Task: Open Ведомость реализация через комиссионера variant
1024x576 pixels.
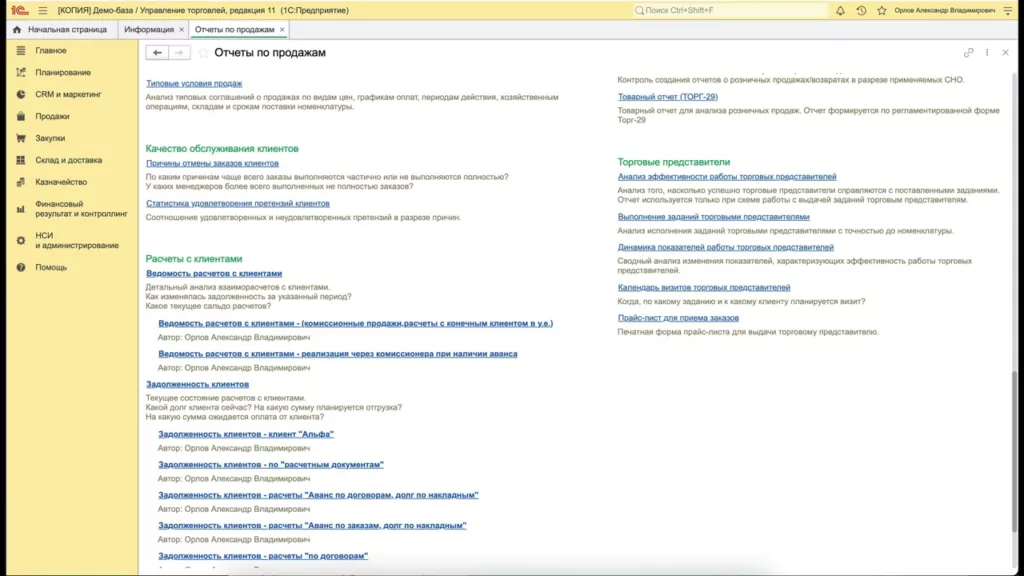Action: (x=338, y=354)
